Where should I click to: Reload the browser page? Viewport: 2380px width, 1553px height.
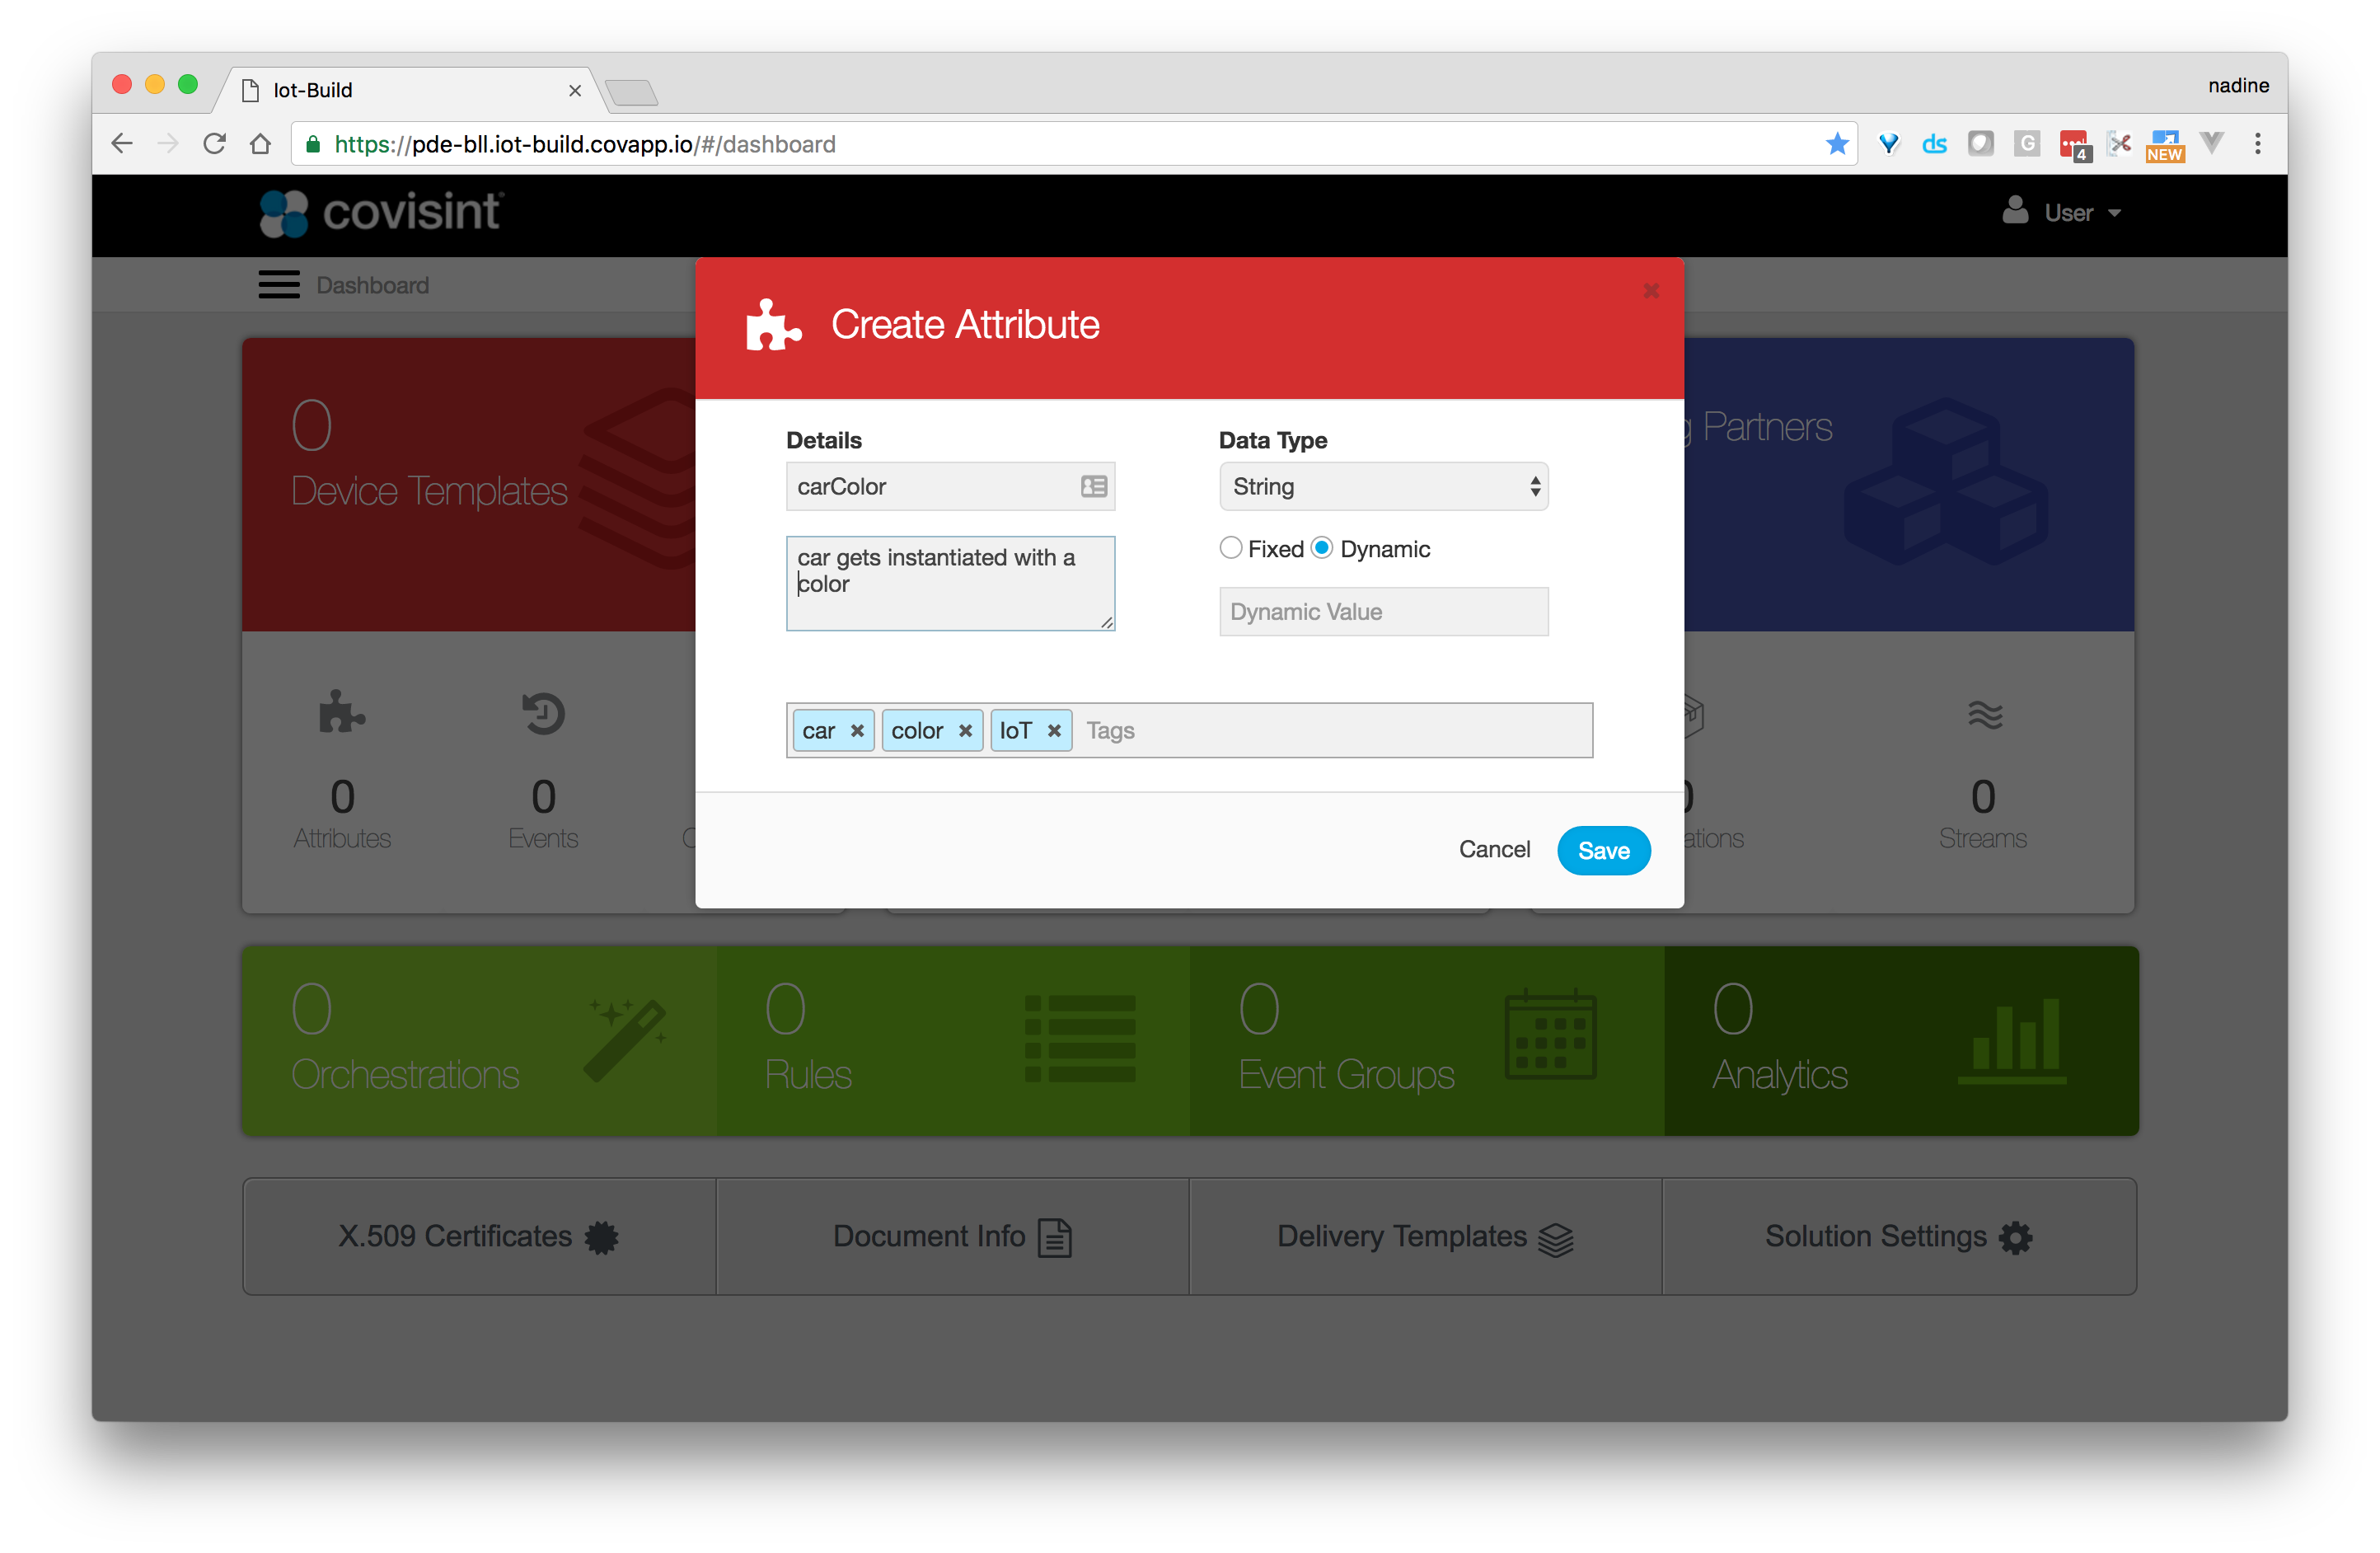point(214,144)
